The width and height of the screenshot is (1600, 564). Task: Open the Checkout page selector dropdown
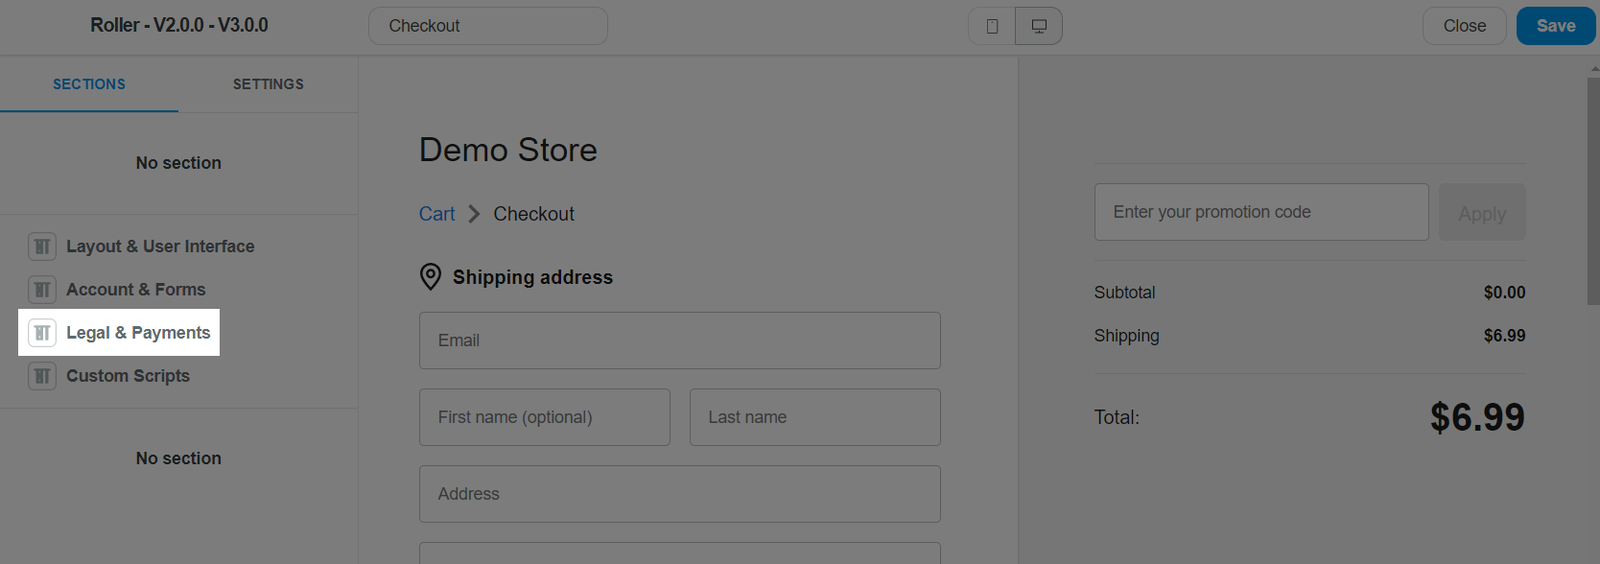click(x=488, y=26)
